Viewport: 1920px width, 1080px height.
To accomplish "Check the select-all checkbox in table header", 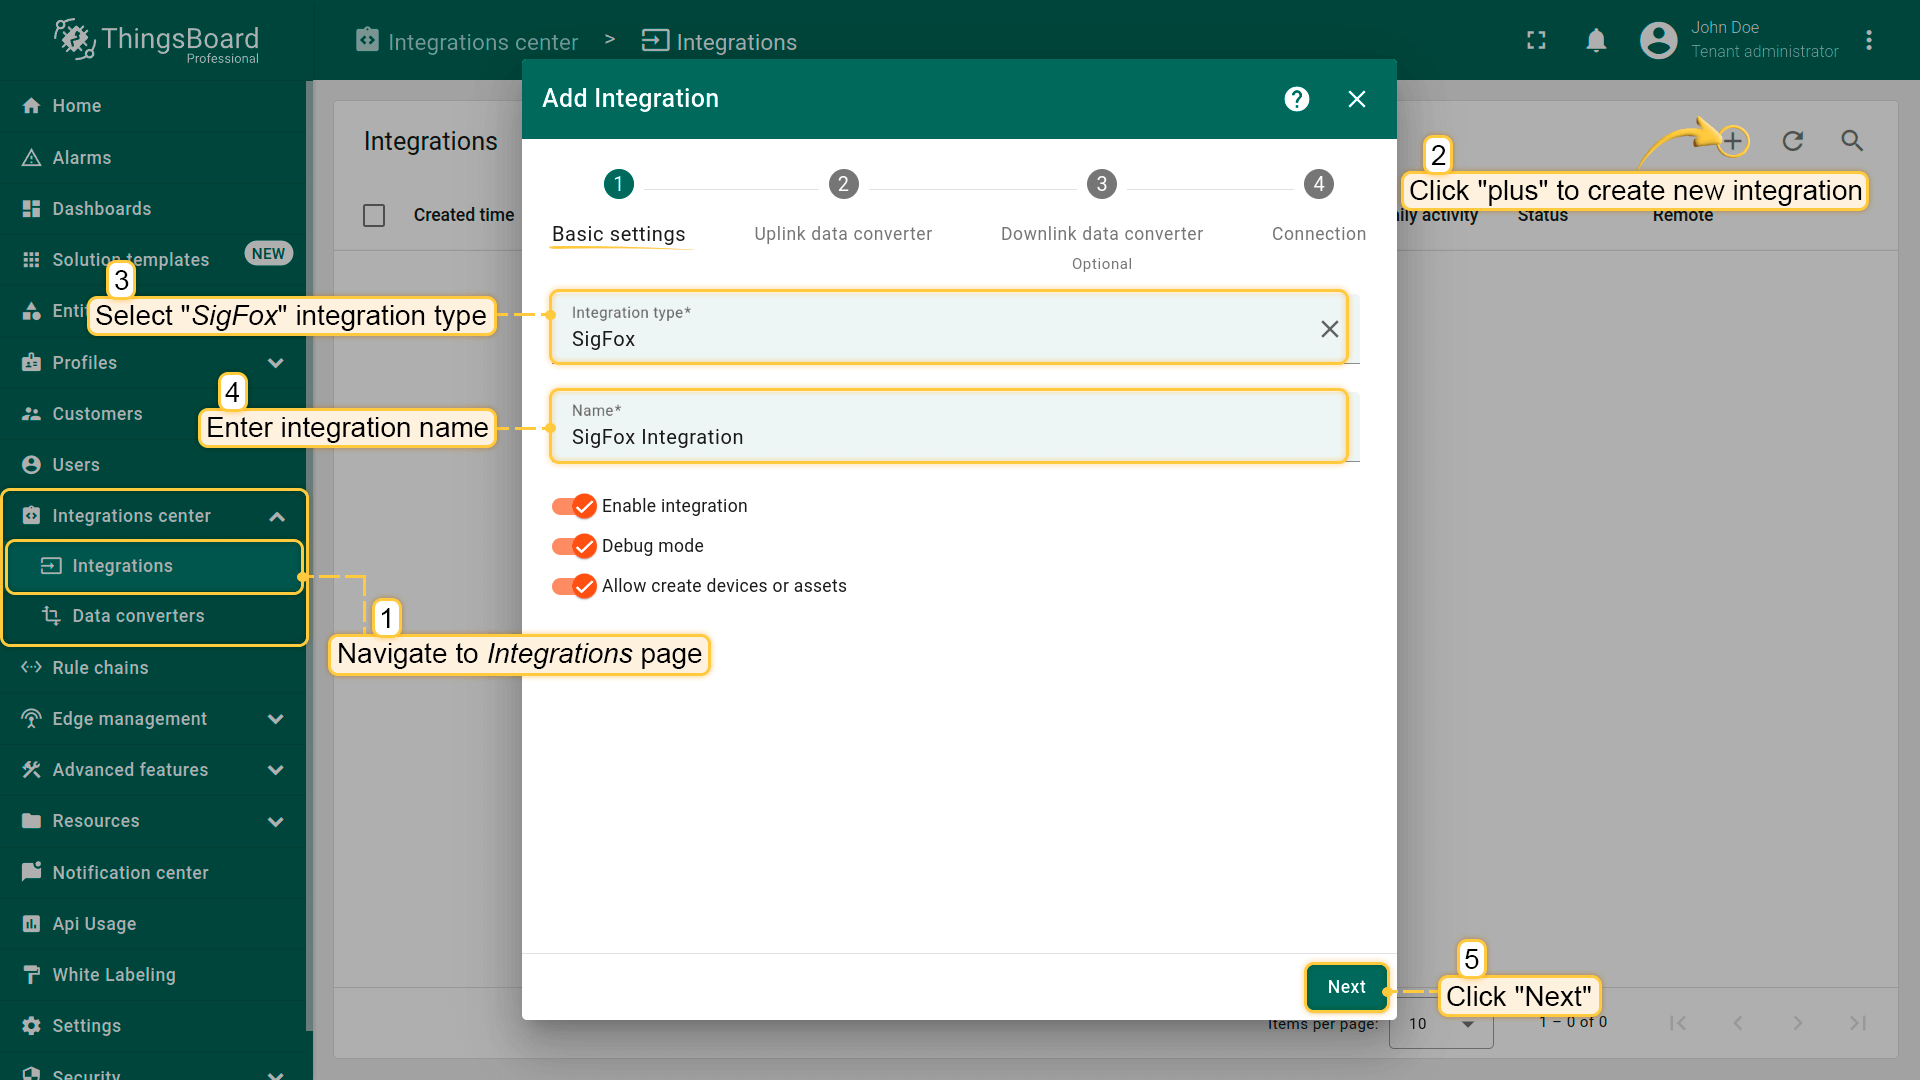I will 374,215.
